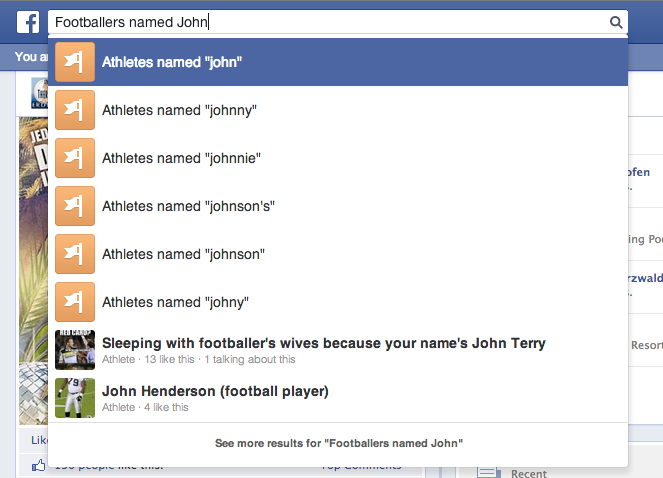
Task: Click orange flag icon beside Athletes named "johnny"
Action: (x=75, y=110)
